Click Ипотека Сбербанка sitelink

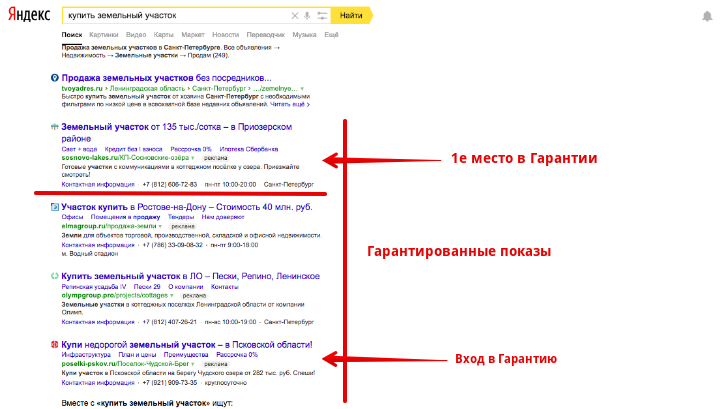249,149
